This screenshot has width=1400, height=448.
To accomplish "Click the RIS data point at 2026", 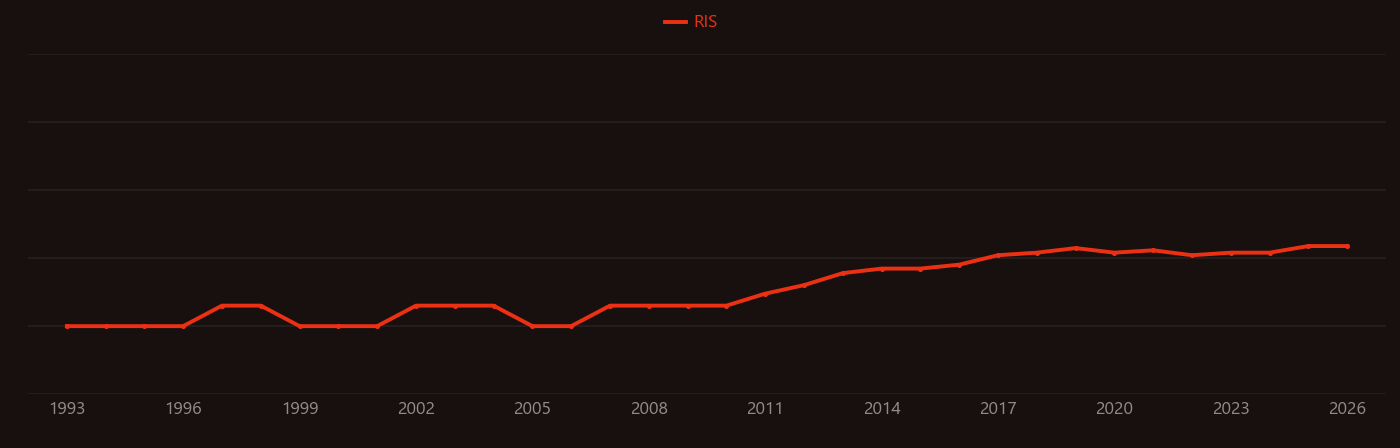I will (x=1347, y=246).
